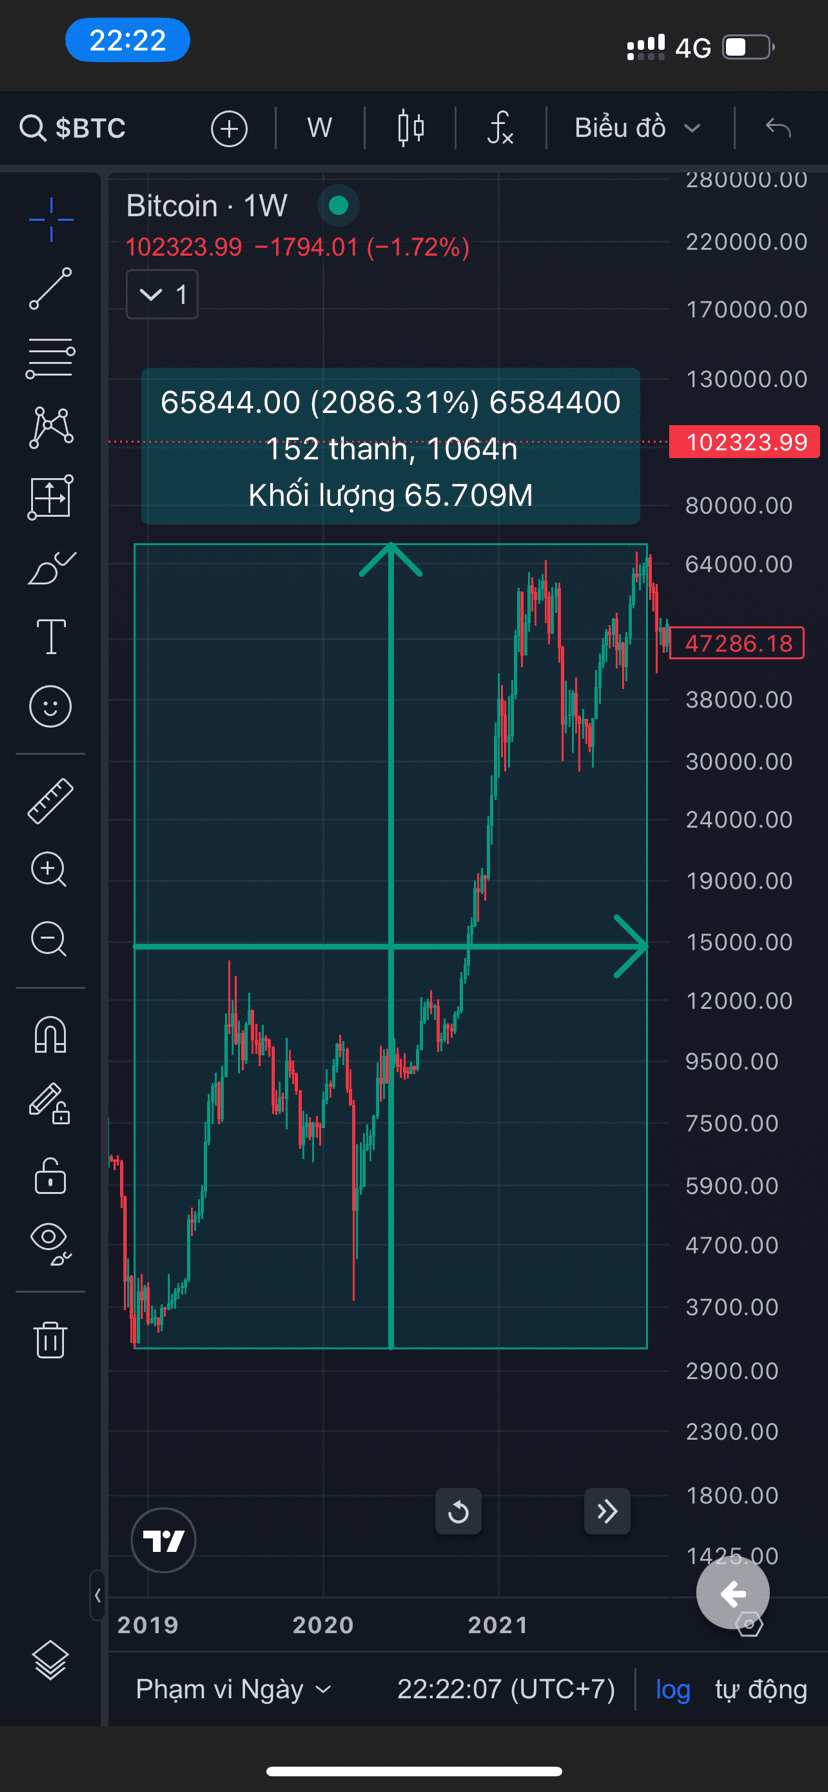Select the XABCD pattern tool

pyautogui.click(x=50, y=427)
